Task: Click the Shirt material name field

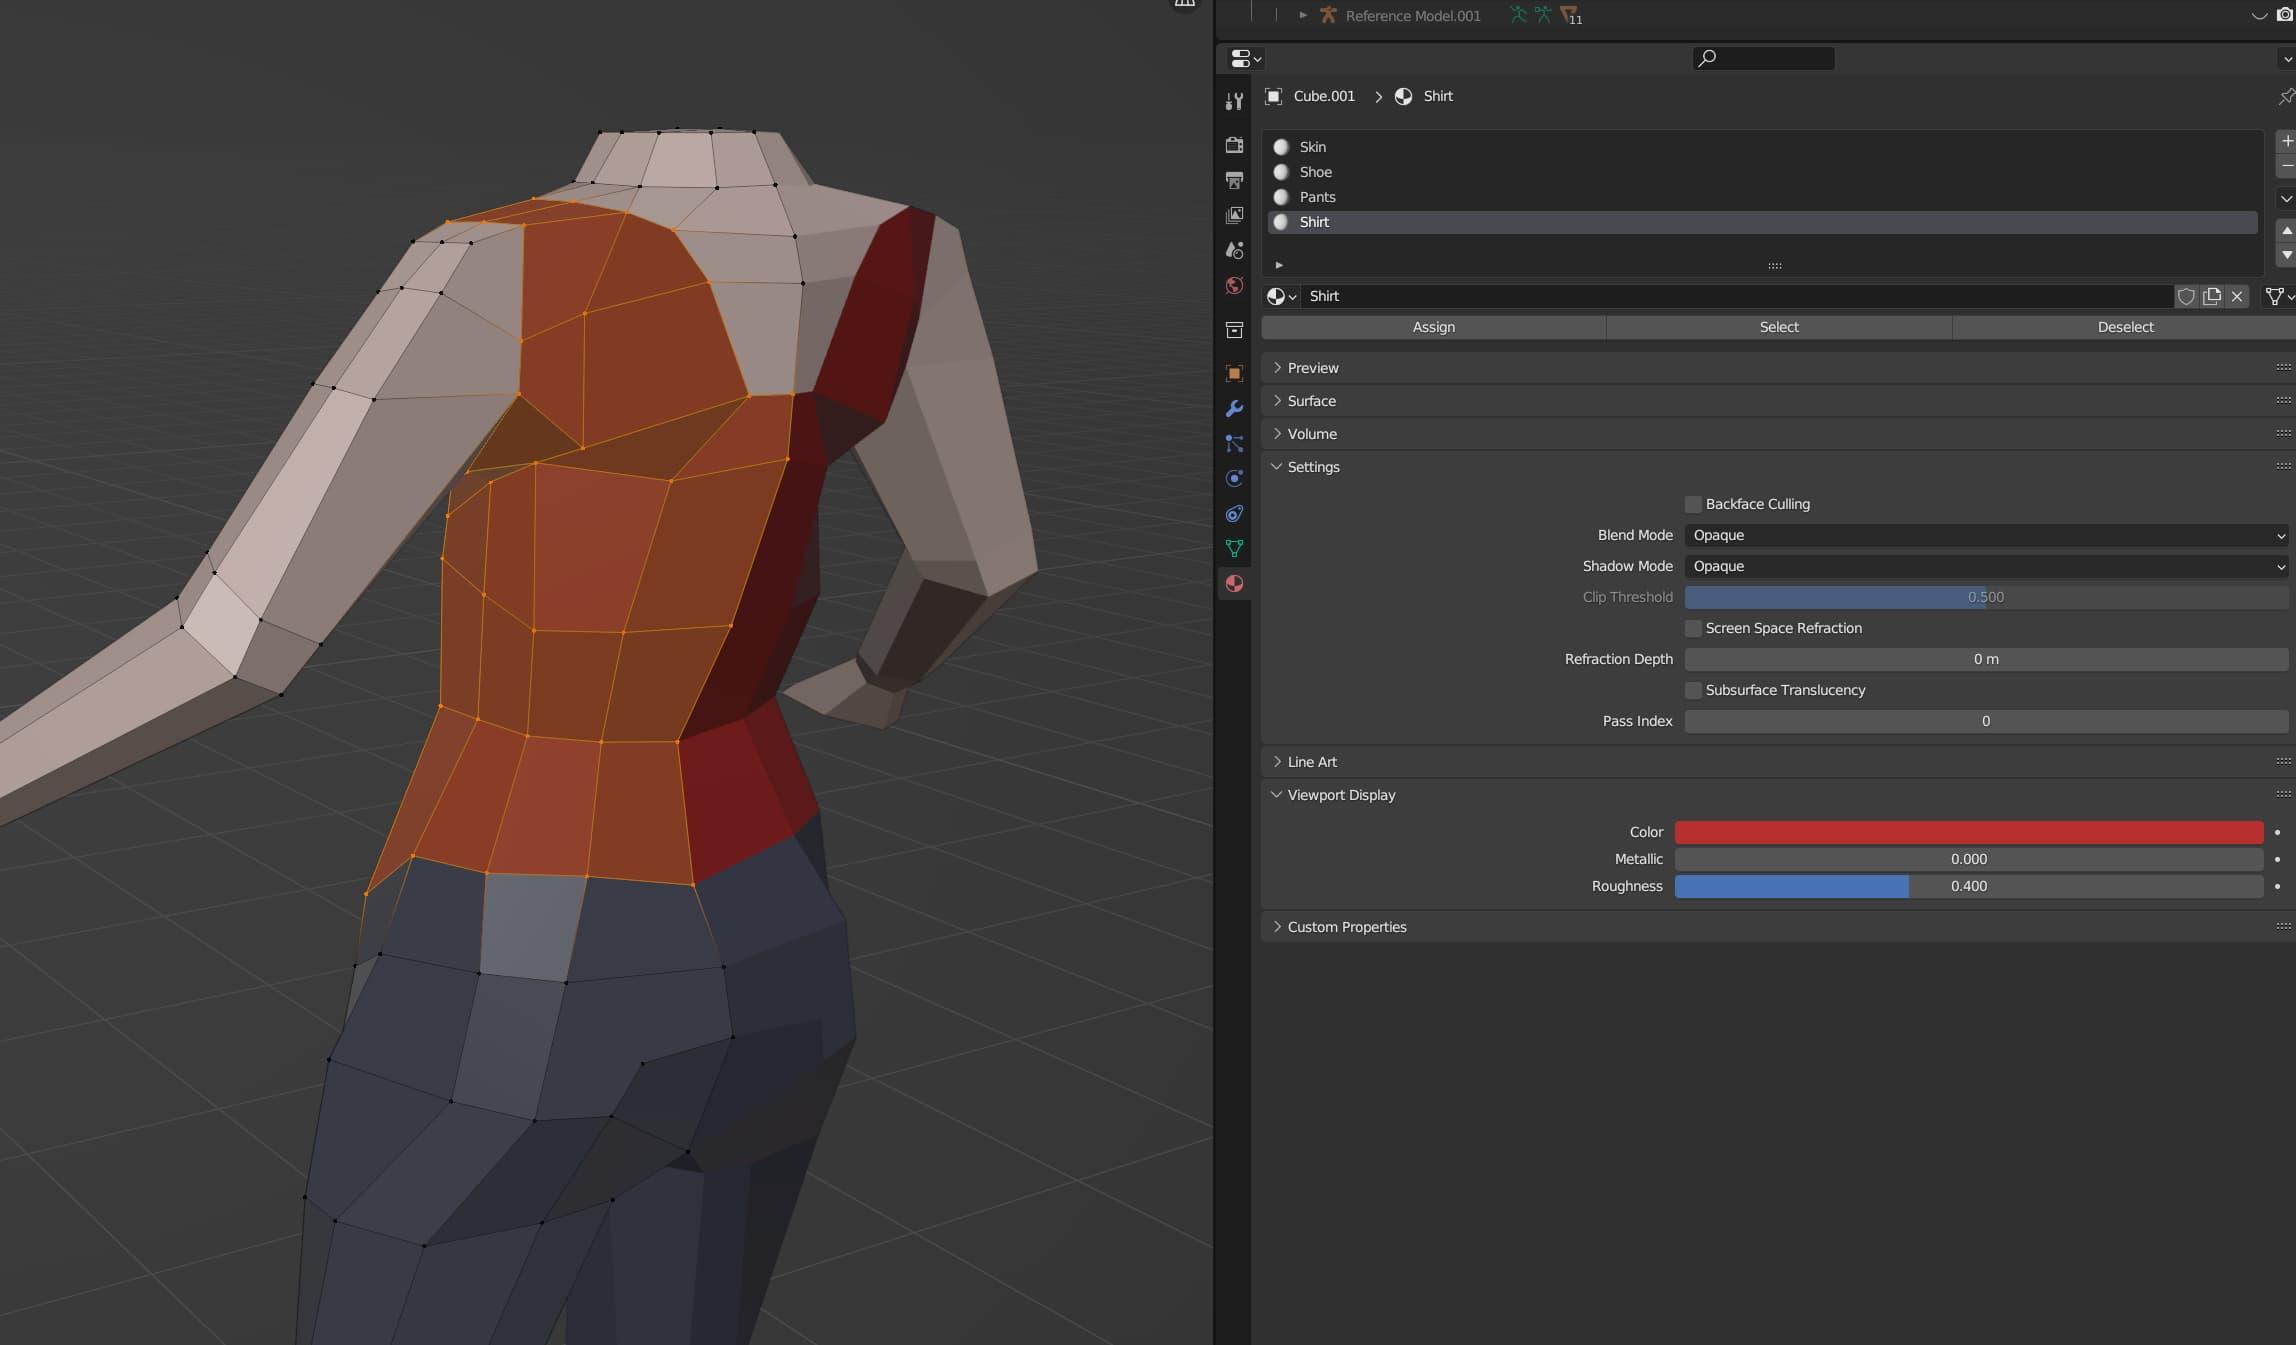Action: [1738, 296]
